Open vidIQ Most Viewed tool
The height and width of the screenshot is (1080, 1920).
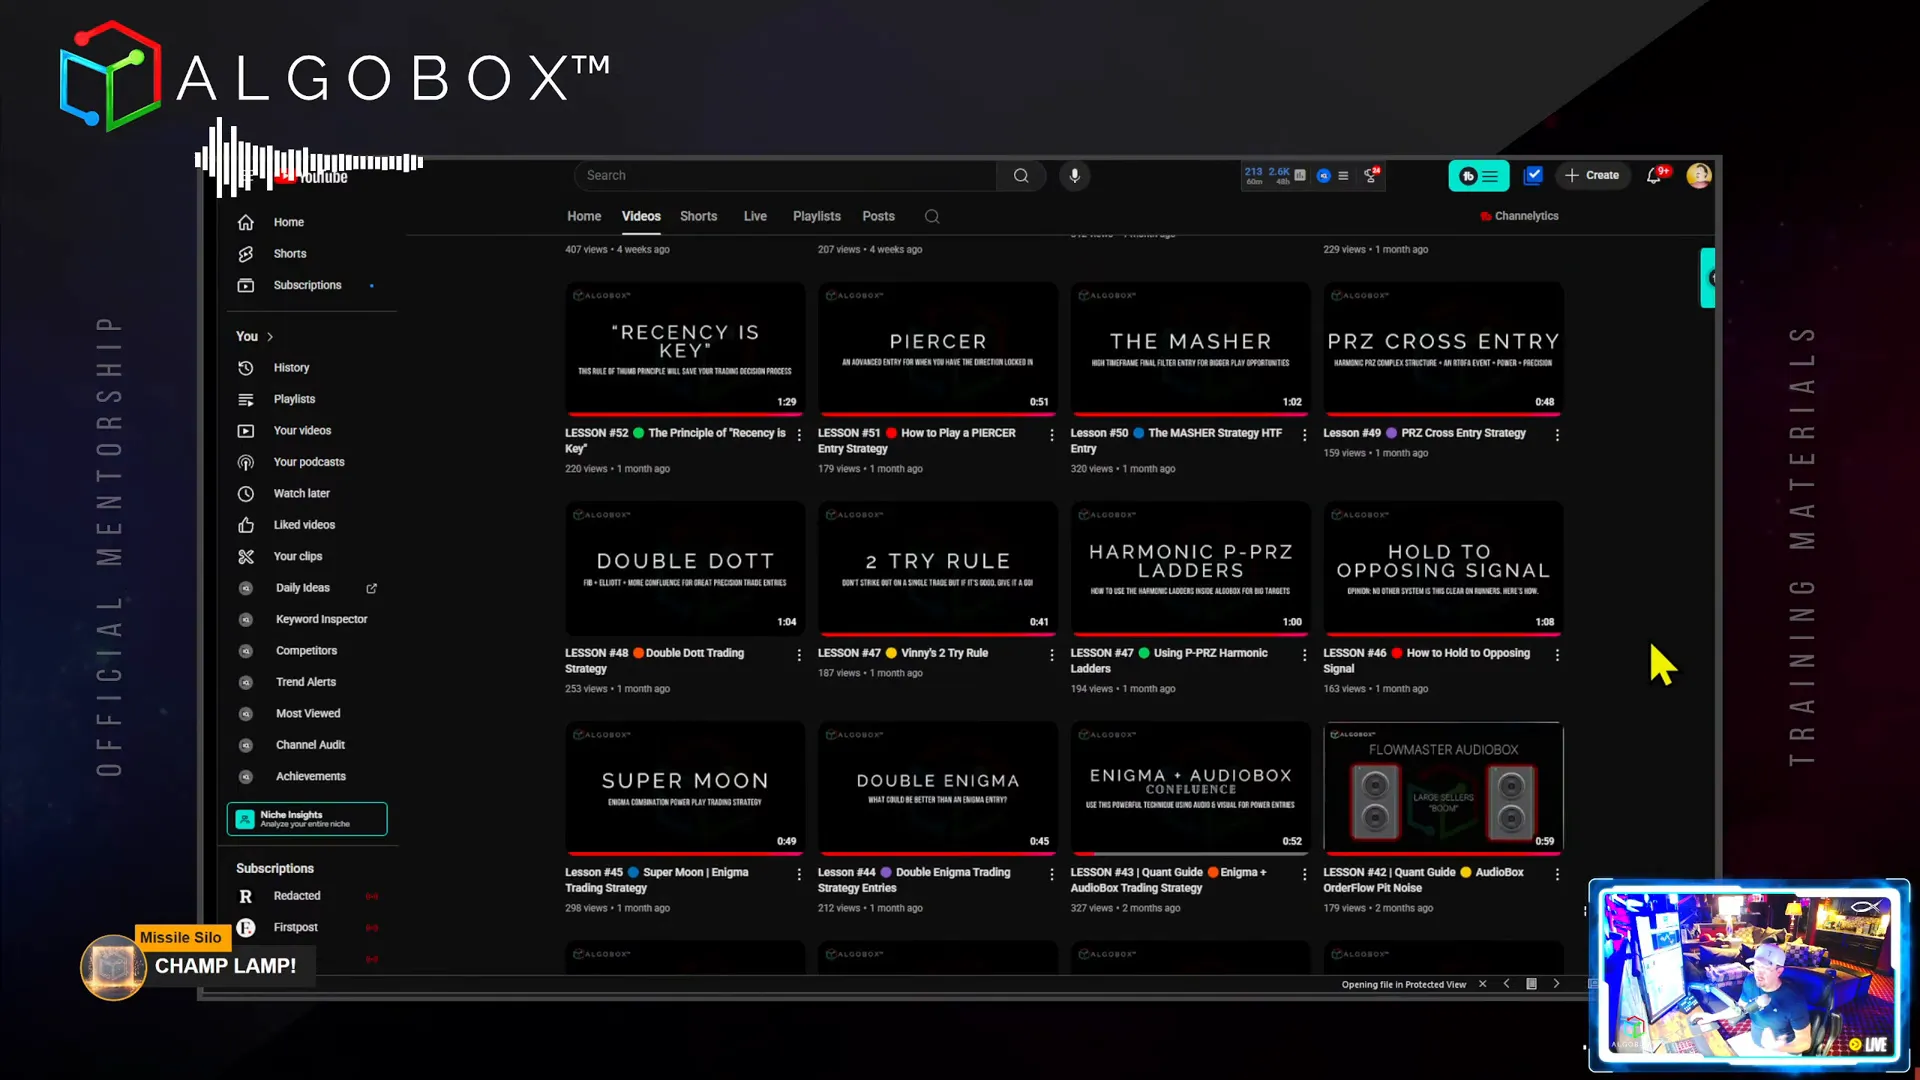point(308,714)
